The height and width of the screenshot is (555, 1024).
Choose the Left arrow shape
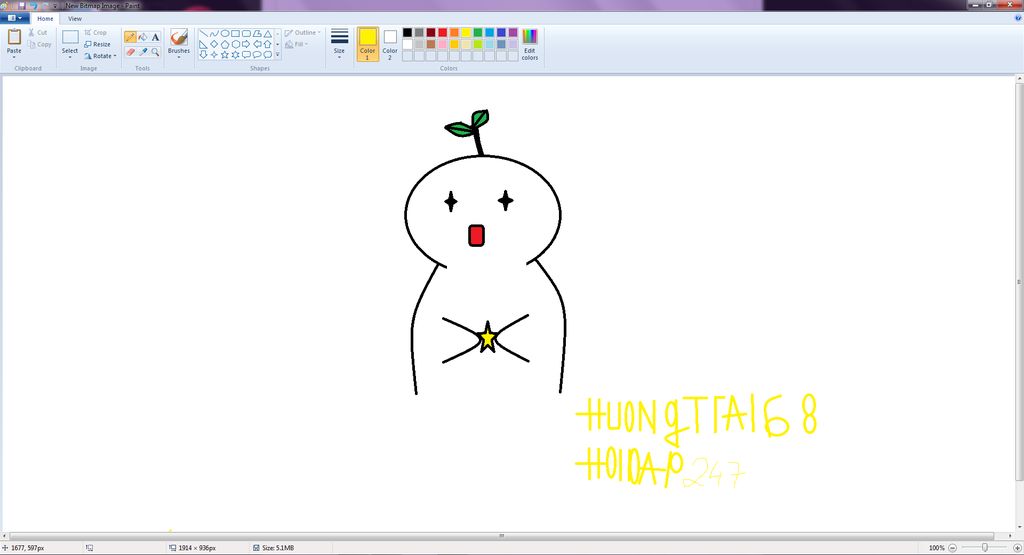click(257, 44)
